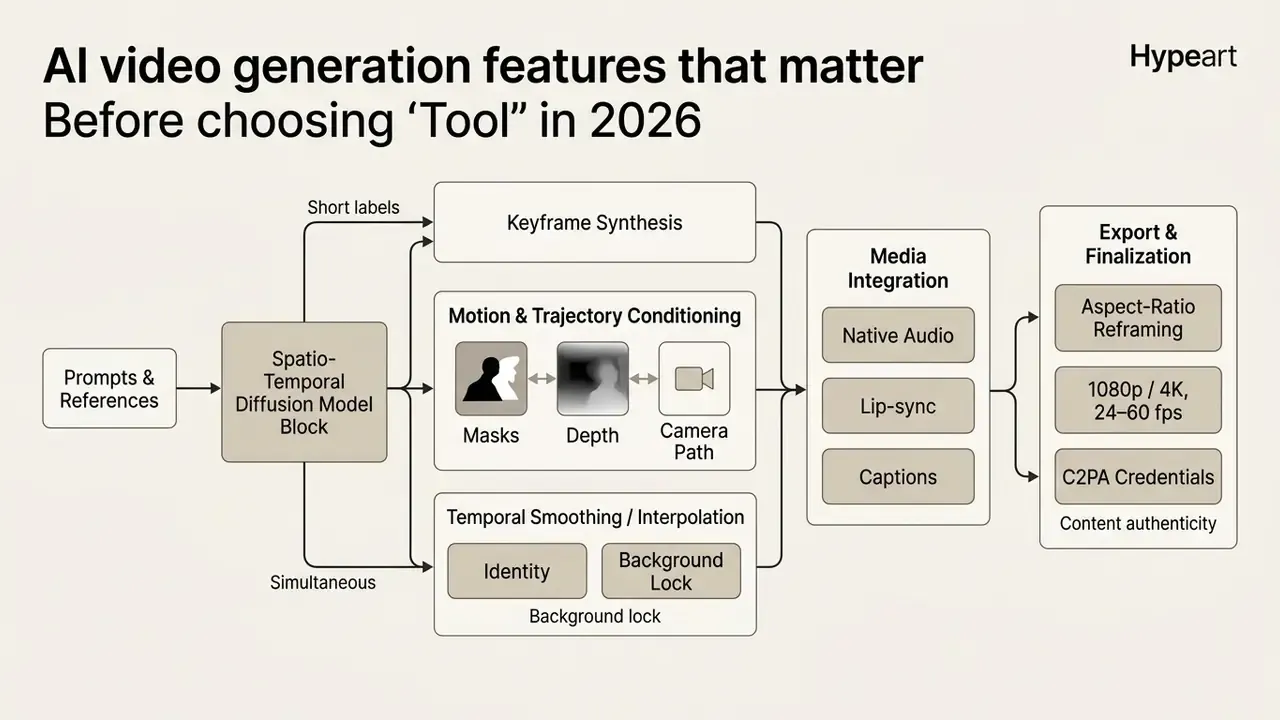The height and width of the screenshot is (720, 1280).
Task: Select the Spatio-Temporal Diffusion Model Block
Action: (304, 392)
